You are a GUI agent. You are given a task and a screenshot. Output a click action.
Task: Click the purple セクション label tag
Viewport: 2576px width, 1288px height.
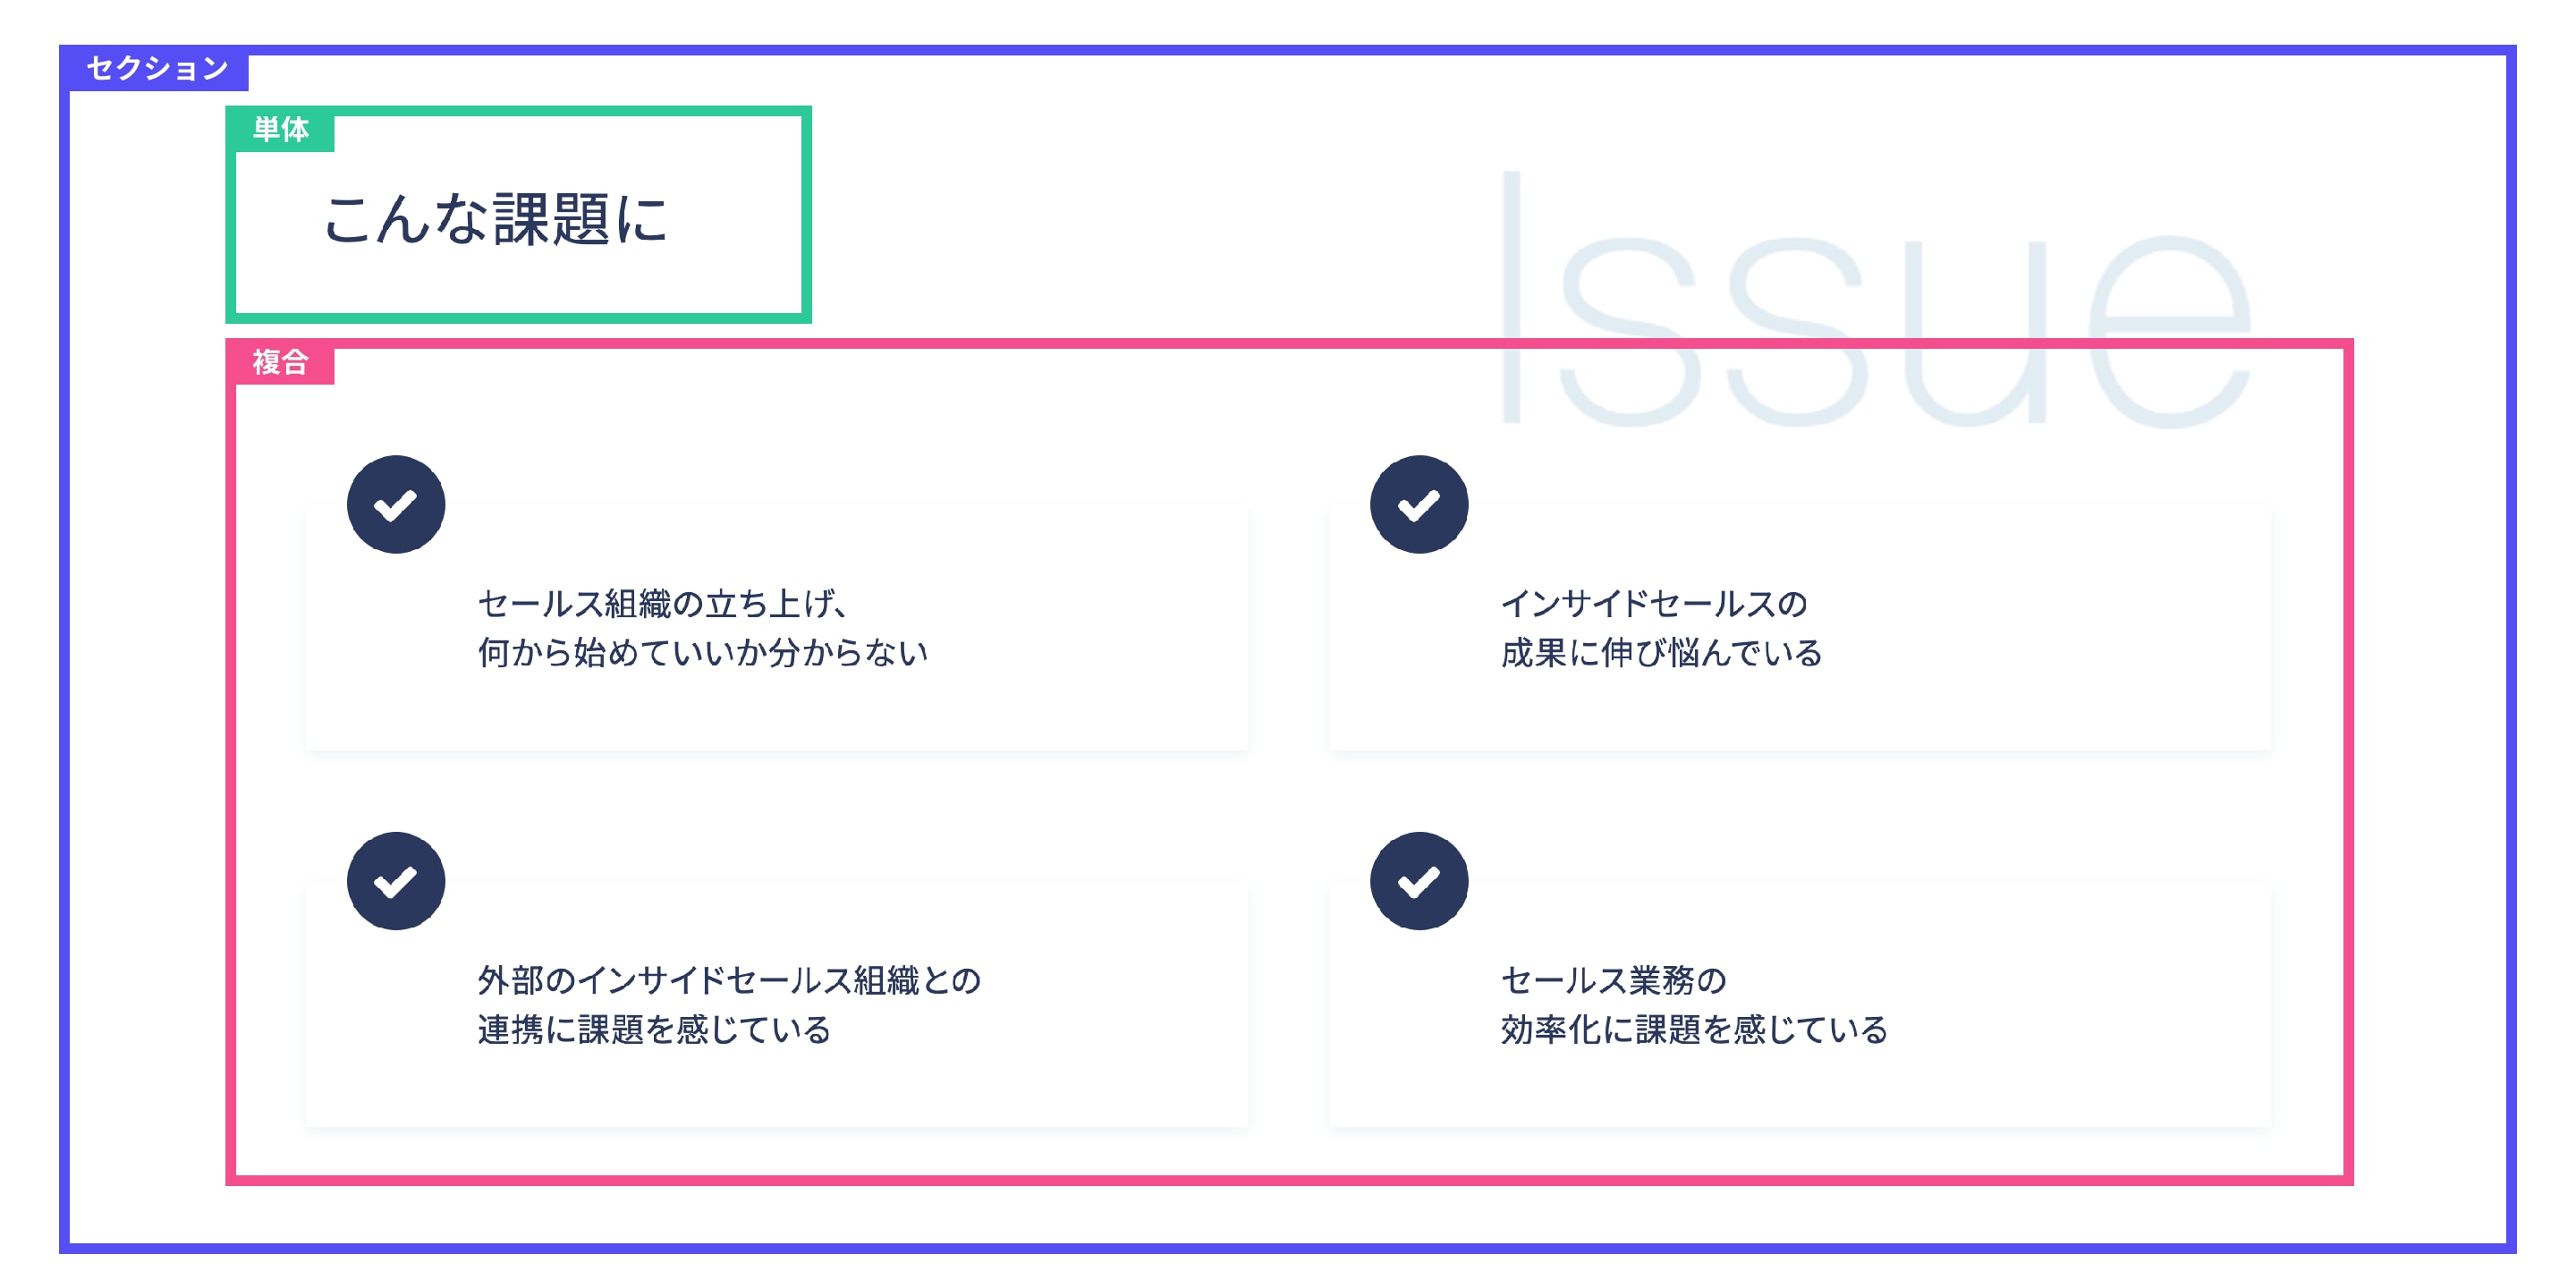[x=157, y=68]
